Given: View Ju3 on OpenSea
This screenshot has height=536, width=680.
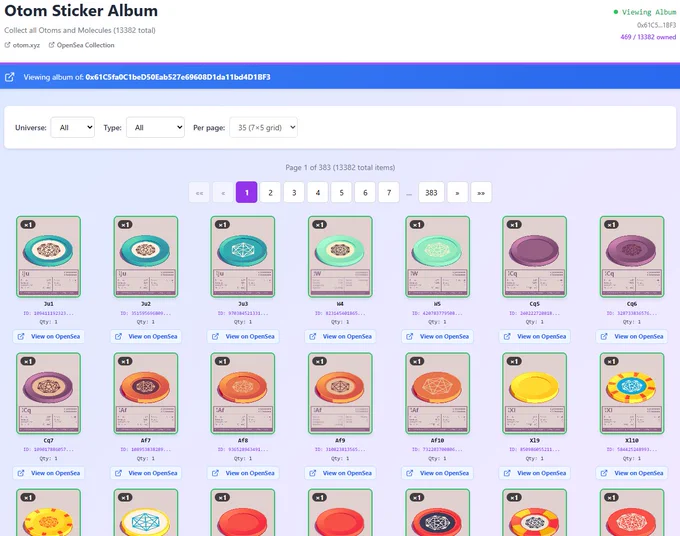Looking at the screenshot, I should (243, 337).
